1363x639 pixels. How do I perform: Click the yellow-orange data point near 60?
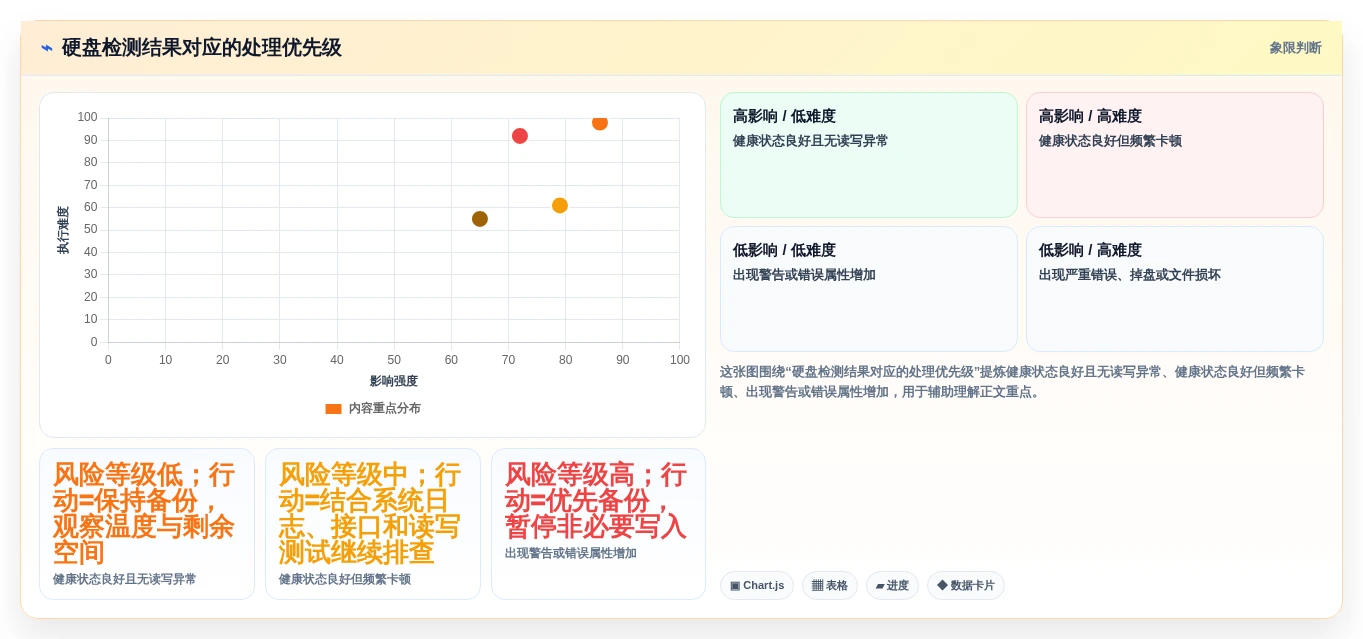(560, 205)
